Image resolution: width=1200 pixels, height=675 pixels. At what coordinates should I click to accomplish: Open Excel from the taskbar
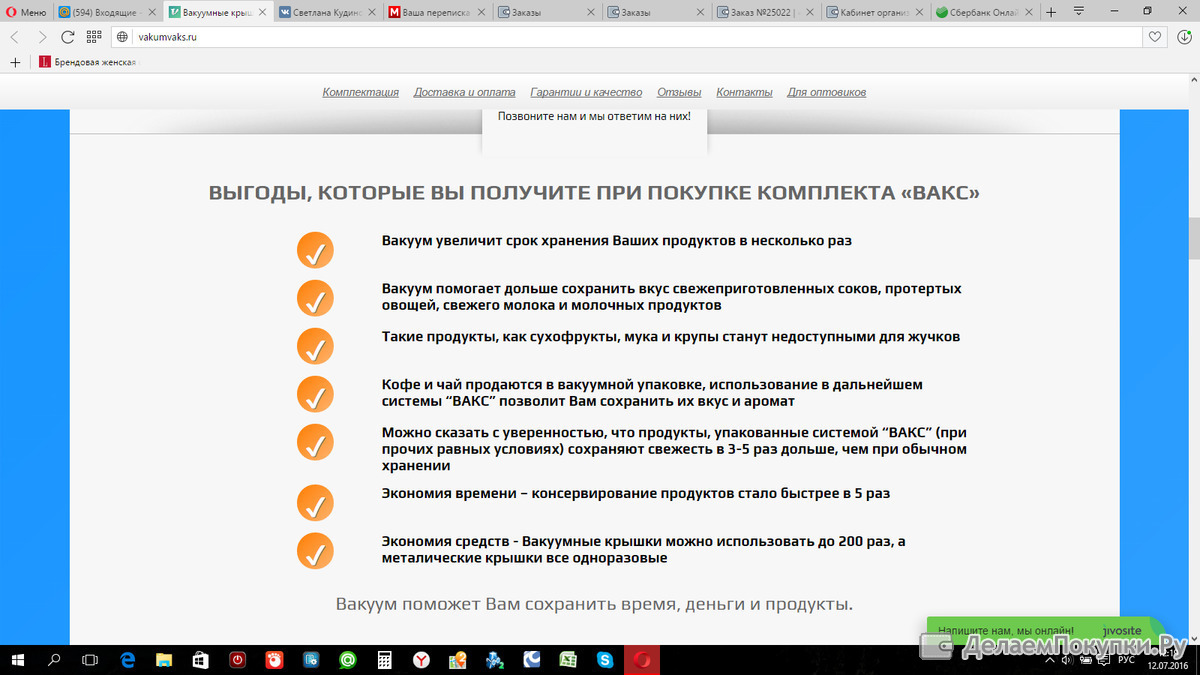pos(567,659)
